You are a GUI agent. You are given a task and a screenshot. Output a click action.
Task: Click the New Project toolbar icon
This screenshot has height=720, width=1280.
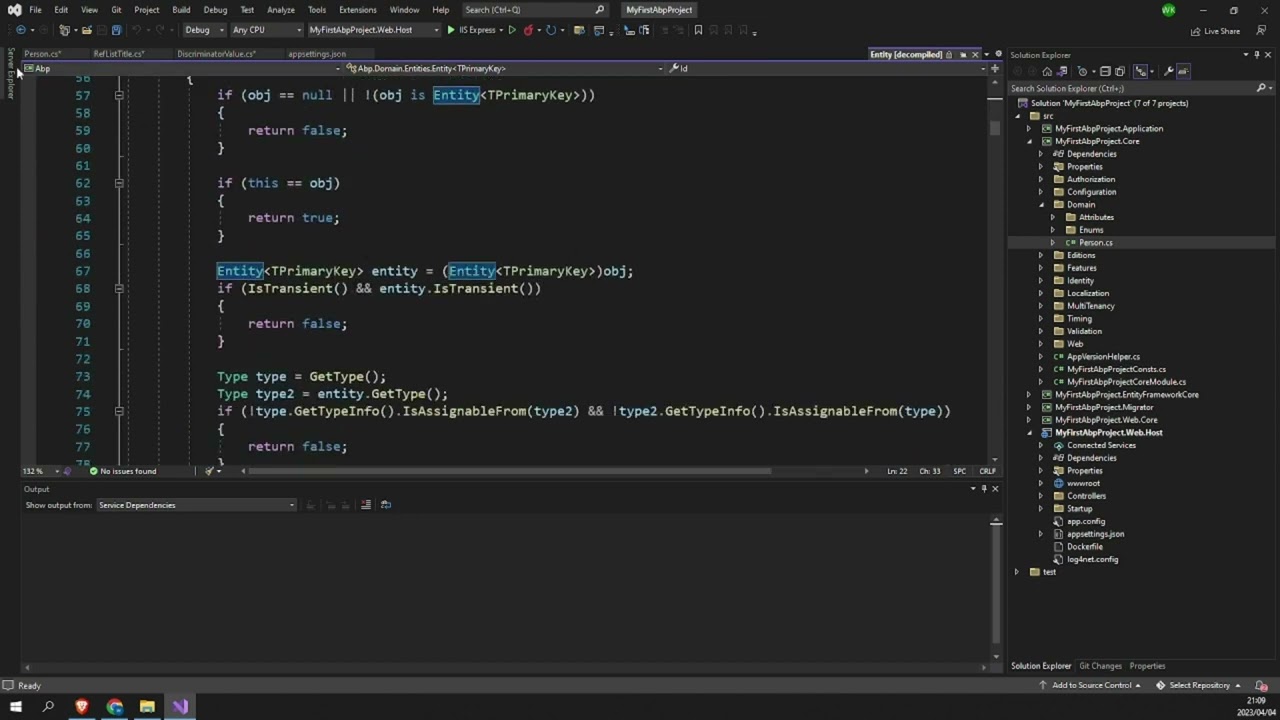[64, 30]
